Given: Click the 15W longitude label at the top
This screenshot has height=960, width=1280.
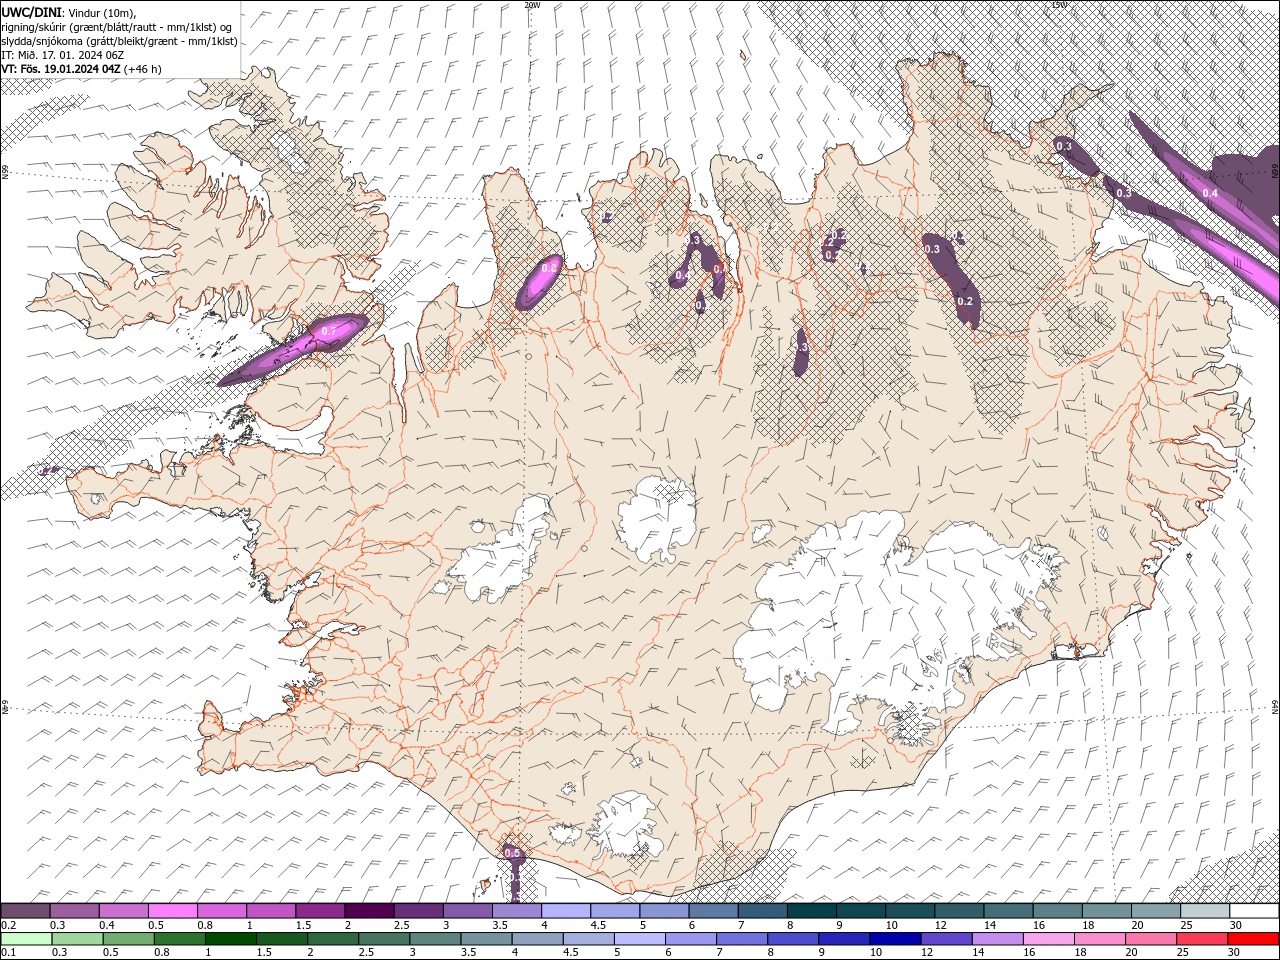Looking at the screenshot, I should pyautogui.click(x=1059, y=5).
